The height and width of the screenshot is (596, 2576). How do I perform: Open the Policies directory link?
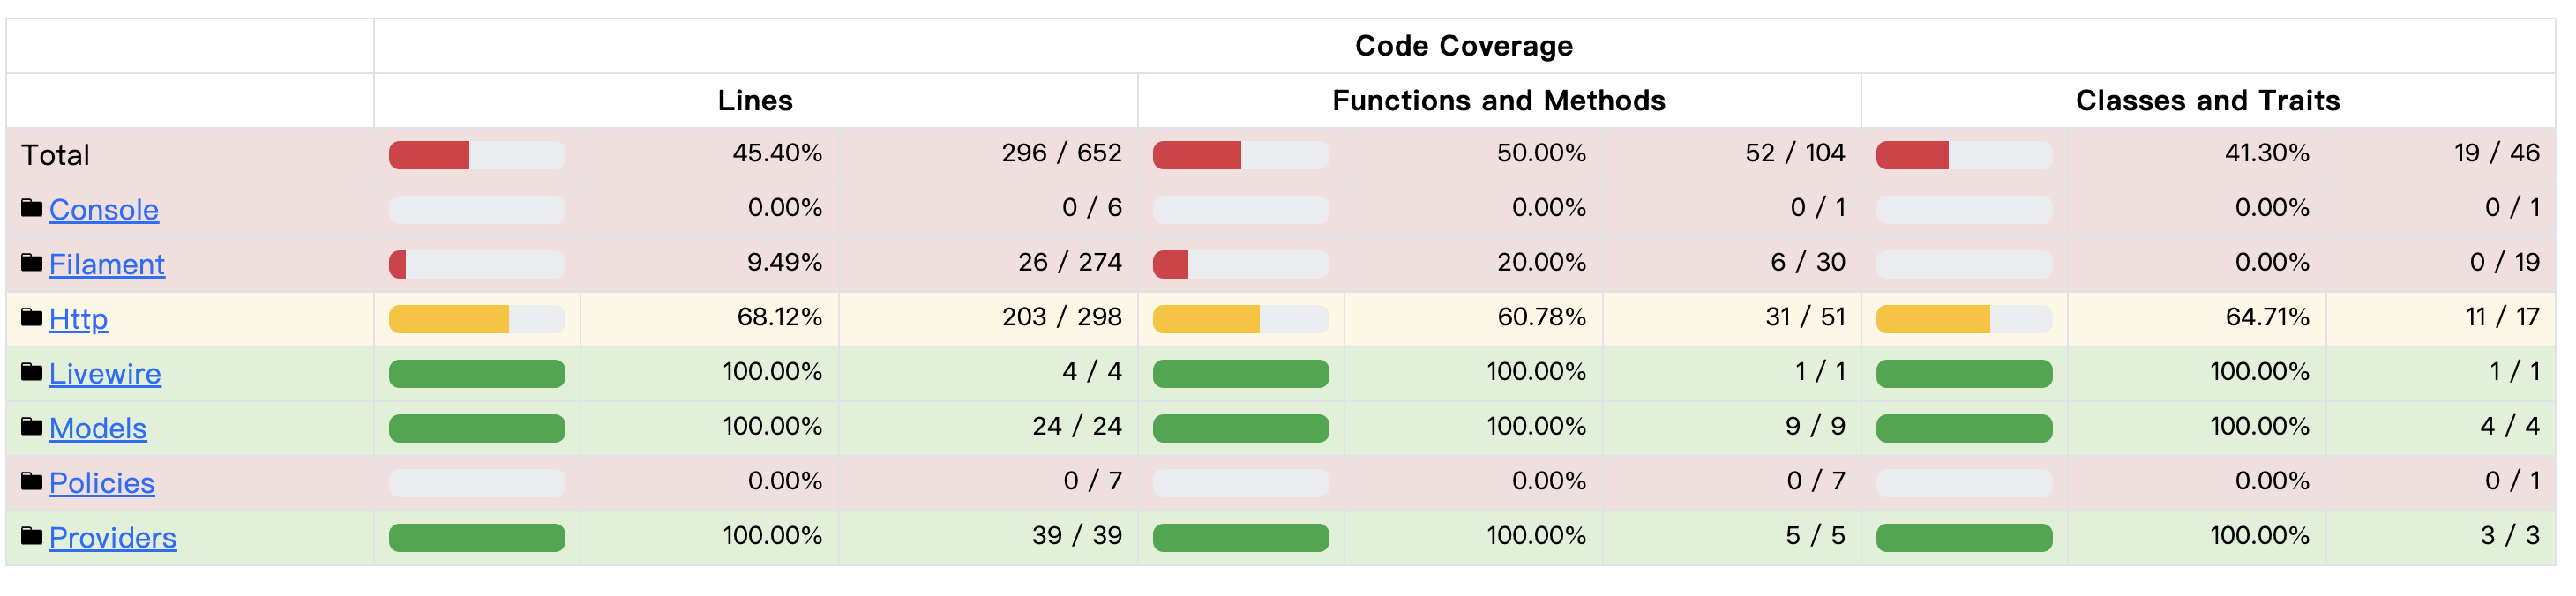point(102,483)
